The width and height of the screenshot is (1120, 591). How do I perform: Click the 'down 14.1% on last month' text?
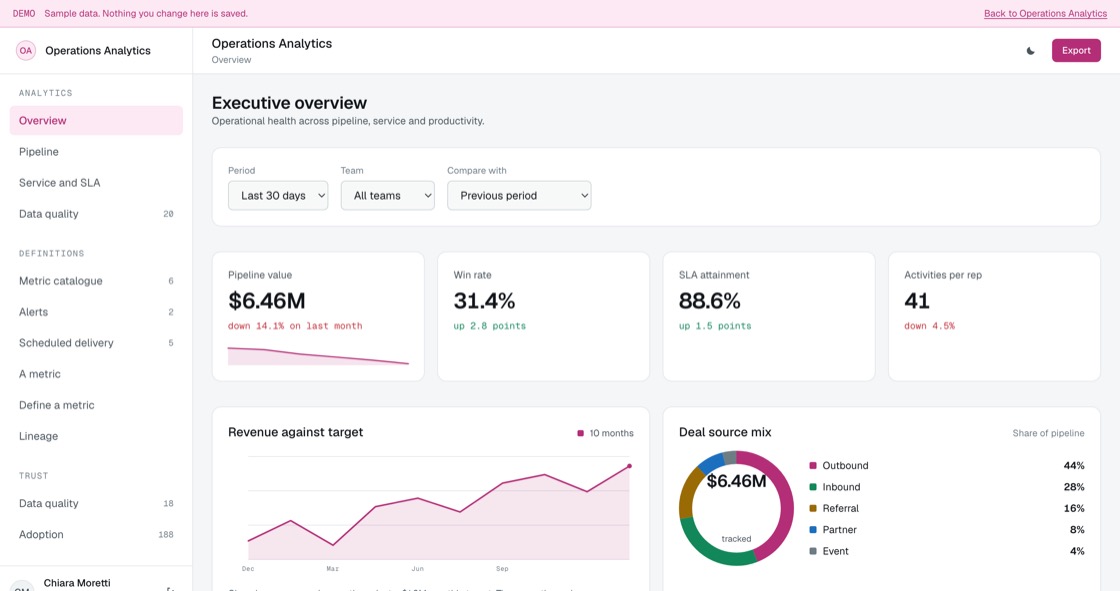(295, 326)
